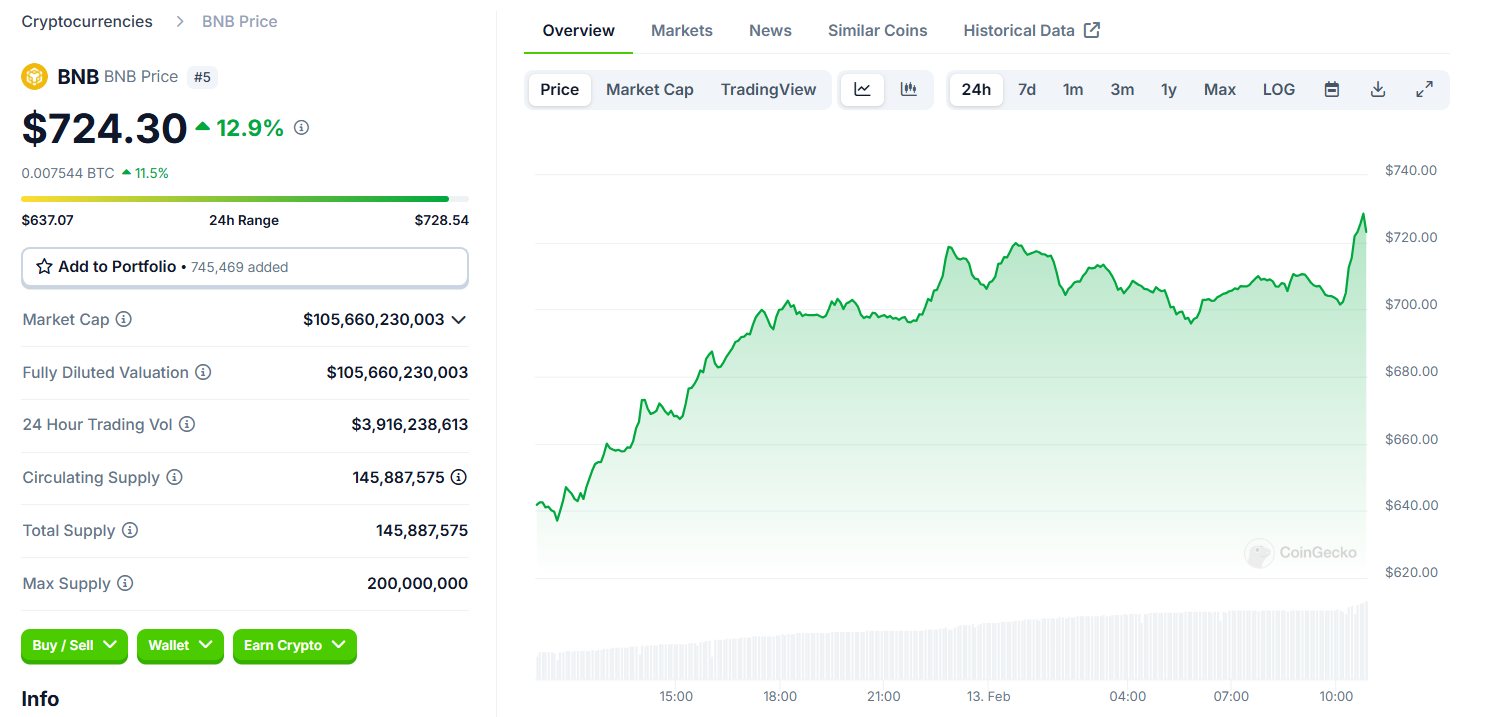Click the BNB Price breadcrumb
This screenshot has height=717, width=1492.
point(240,21)
